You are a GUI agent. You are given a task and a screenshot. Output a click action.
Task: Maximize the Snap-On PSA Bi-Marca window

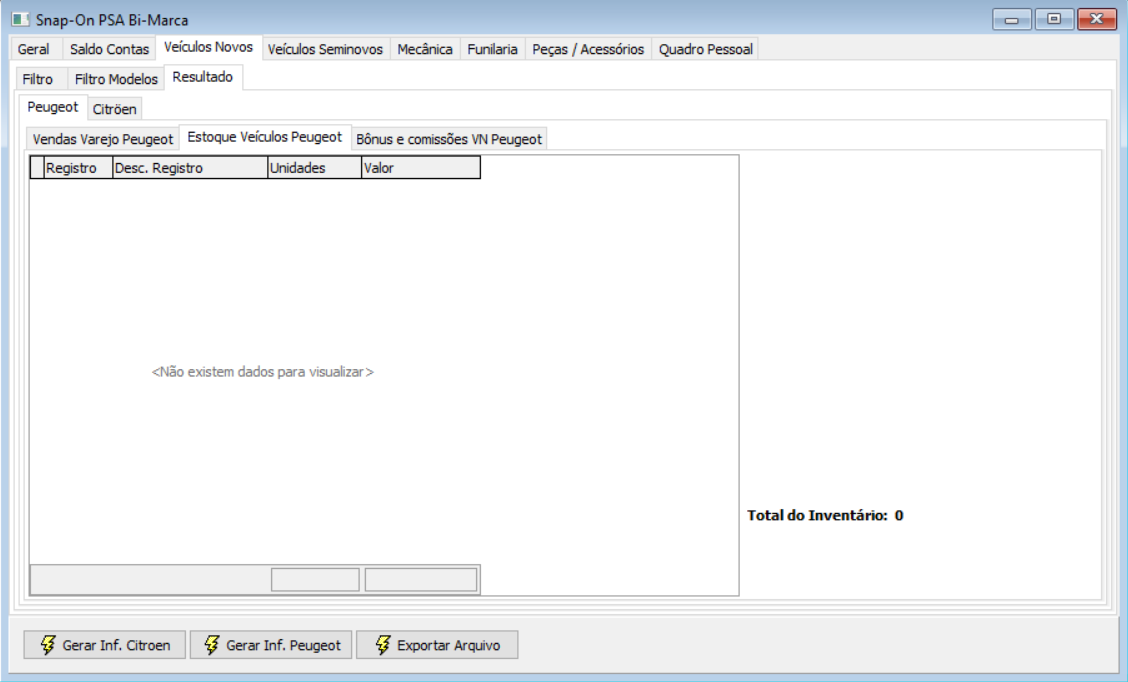(x=1054, y=19)
